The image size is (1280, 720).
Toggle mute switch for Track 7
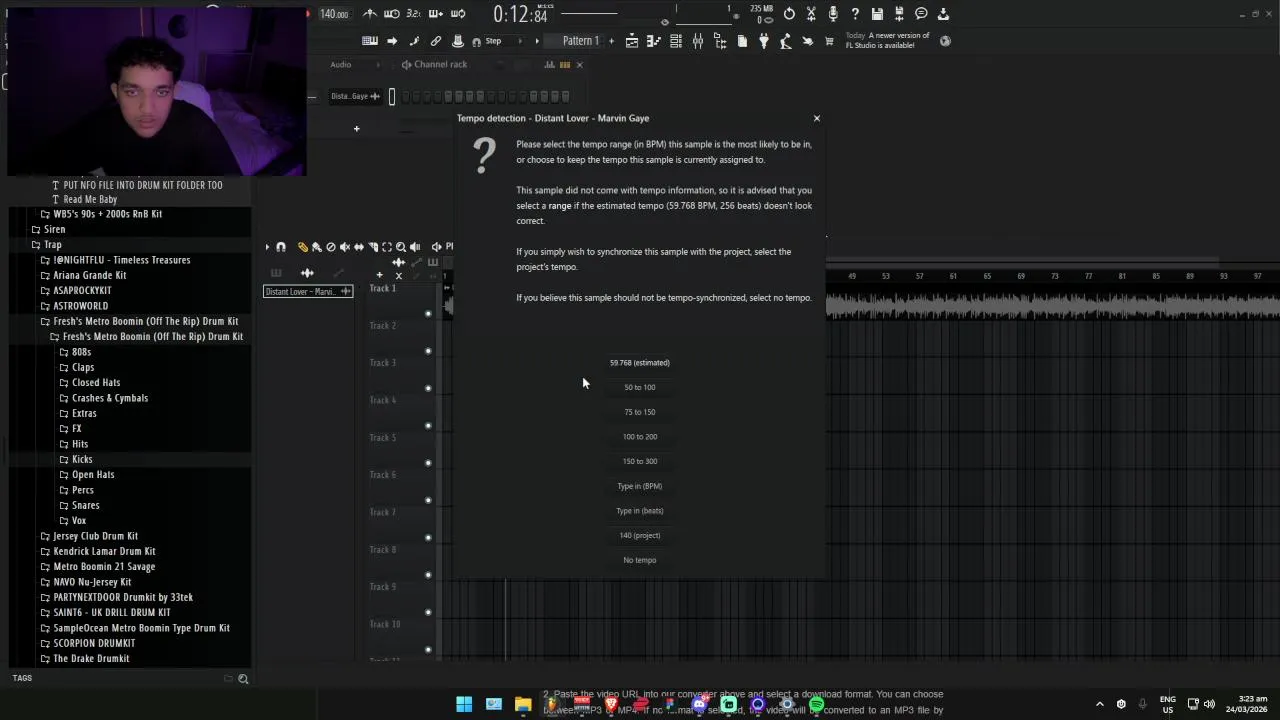[x=428, y=537]
